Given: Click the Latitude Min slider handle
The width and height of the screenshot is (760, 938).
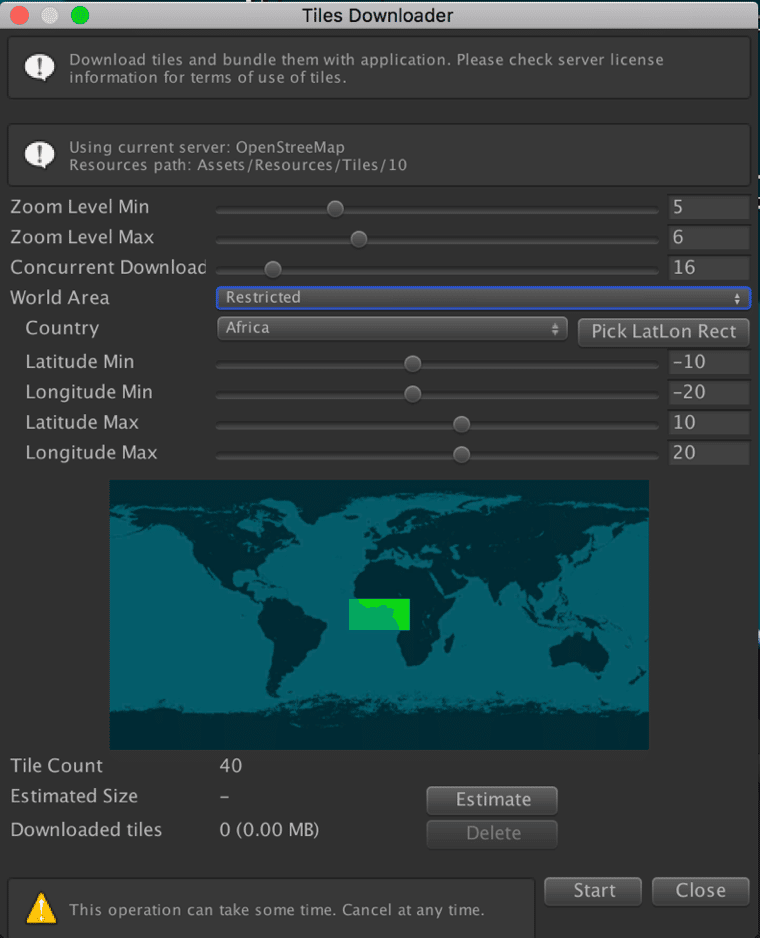Looking at the screenshot, I should (x=412, y=363).
